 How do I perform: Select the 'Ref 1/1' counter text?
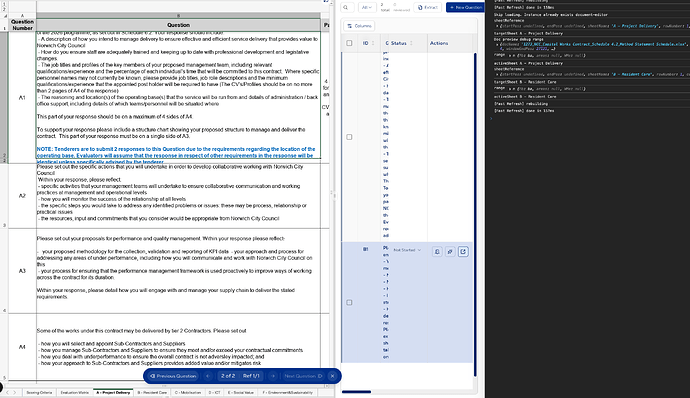tap(251, 376)
